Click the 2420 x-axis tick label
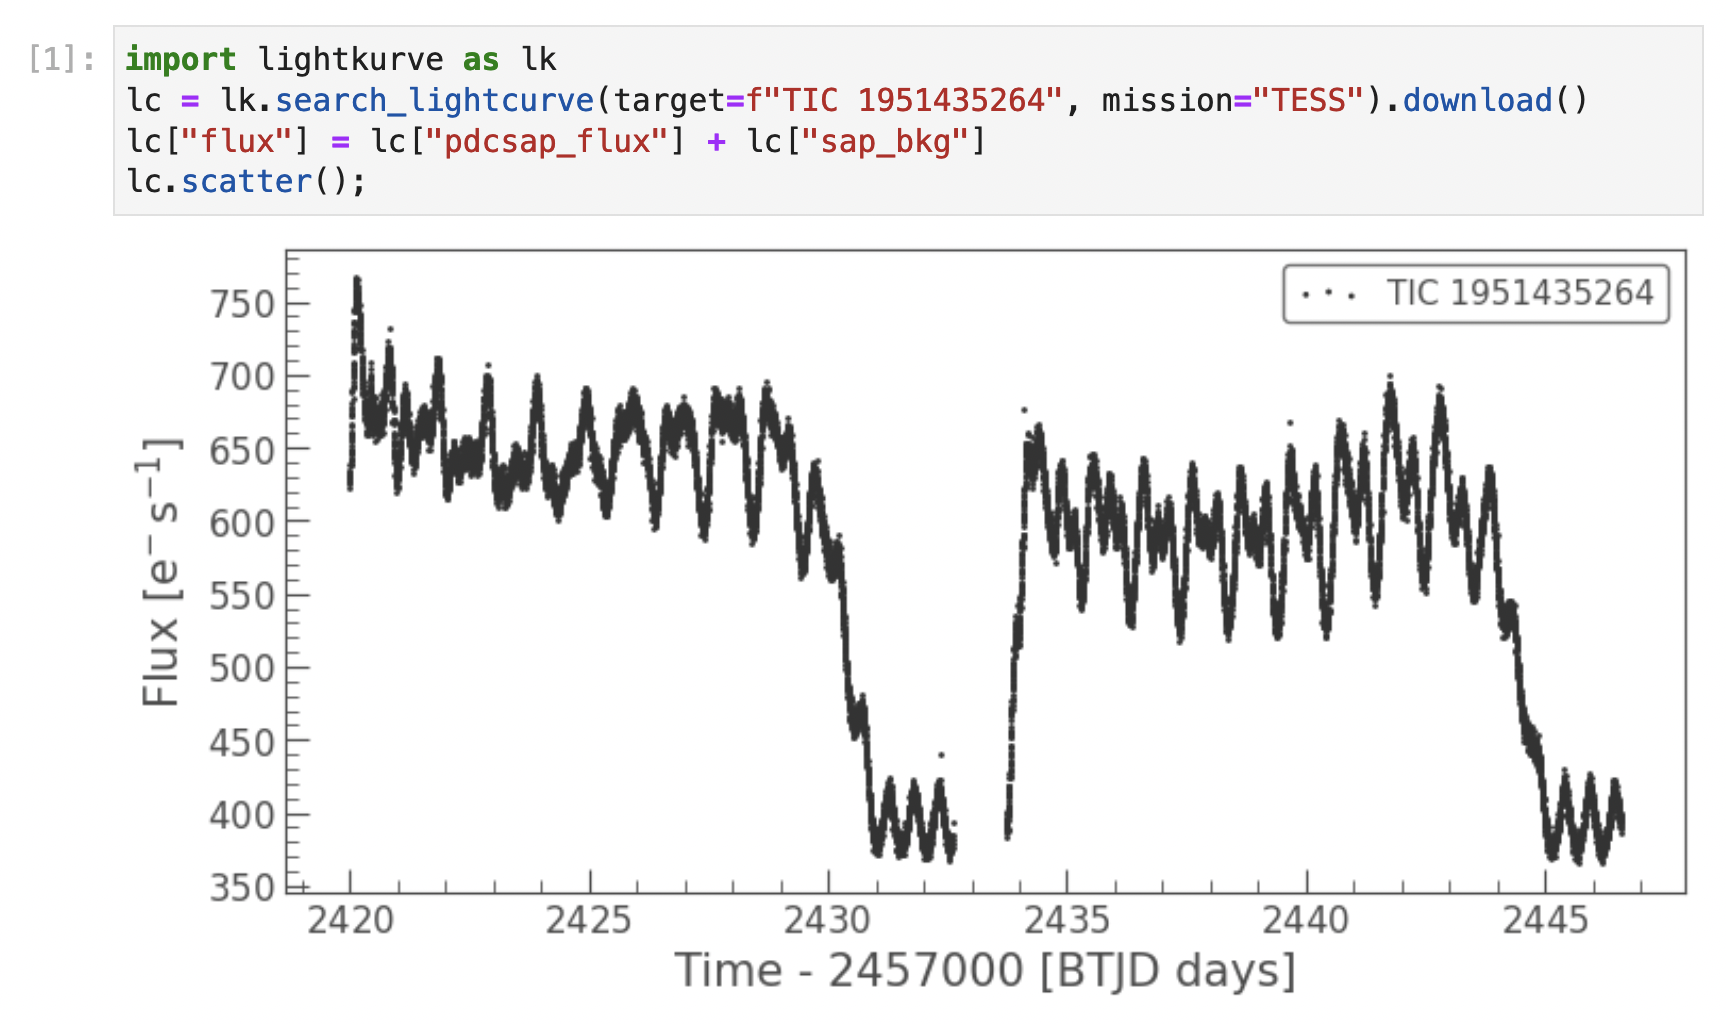This screenshot has width=1726, height=1024. (350, 919)
